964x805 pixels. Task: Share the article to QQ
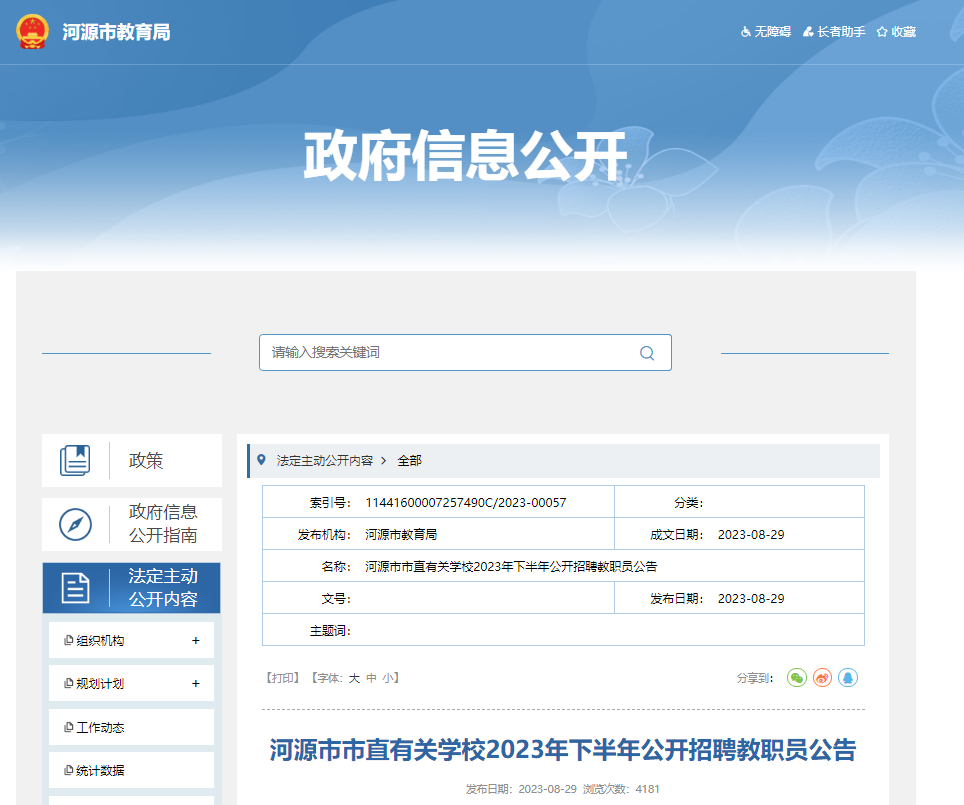click(848, 678)
